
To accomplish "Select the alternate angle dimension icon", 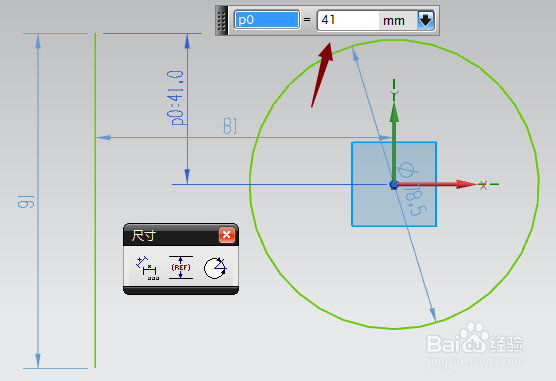I will [215, 268].
